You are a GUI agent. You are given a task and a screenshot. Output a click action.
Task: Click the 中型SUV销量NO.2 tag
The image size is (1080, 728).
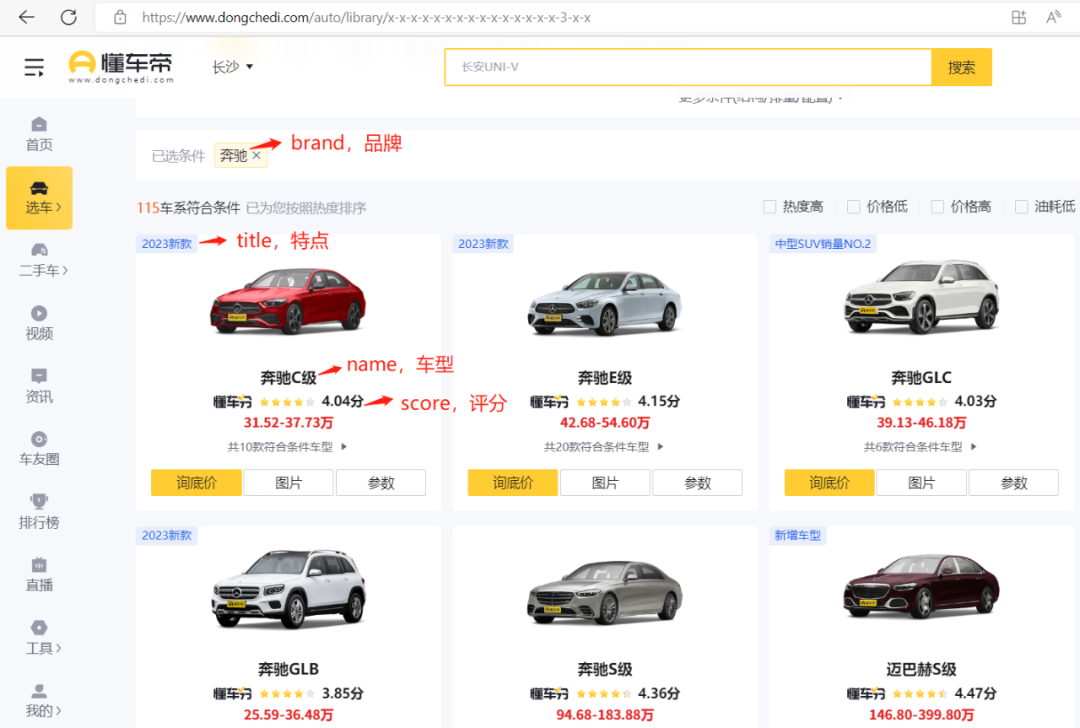point(822,244)
